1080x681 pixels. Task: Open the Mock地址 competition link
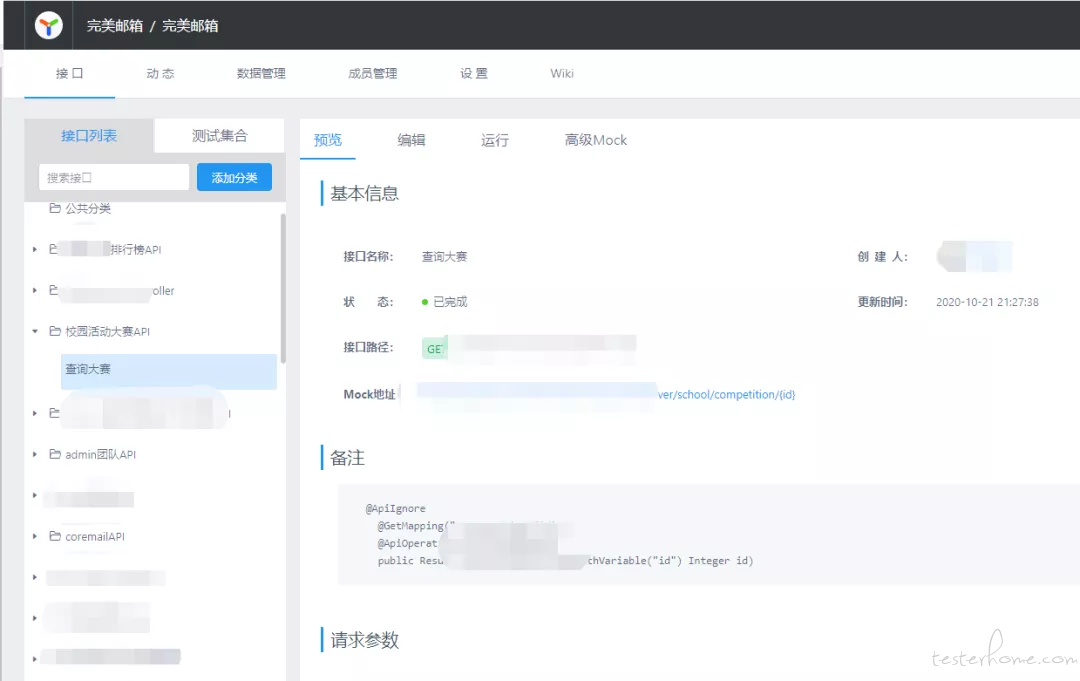tap(605, 395)
